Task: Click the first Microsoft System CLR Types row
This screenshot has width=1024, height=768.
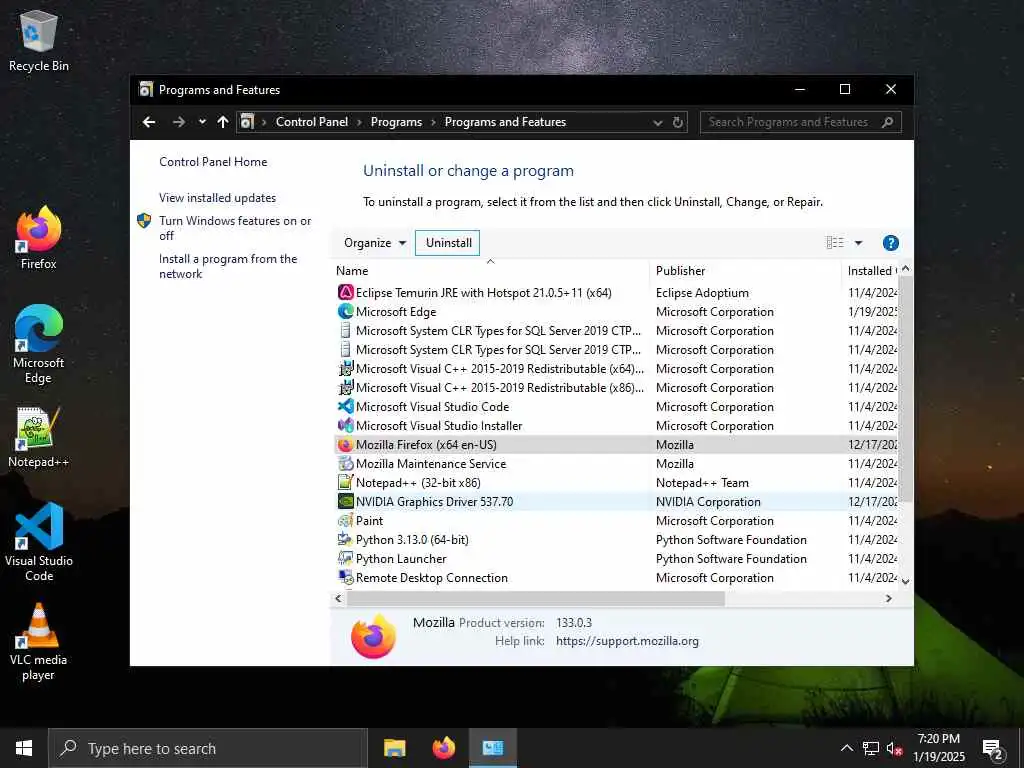Action: click(x=615, y=330)
